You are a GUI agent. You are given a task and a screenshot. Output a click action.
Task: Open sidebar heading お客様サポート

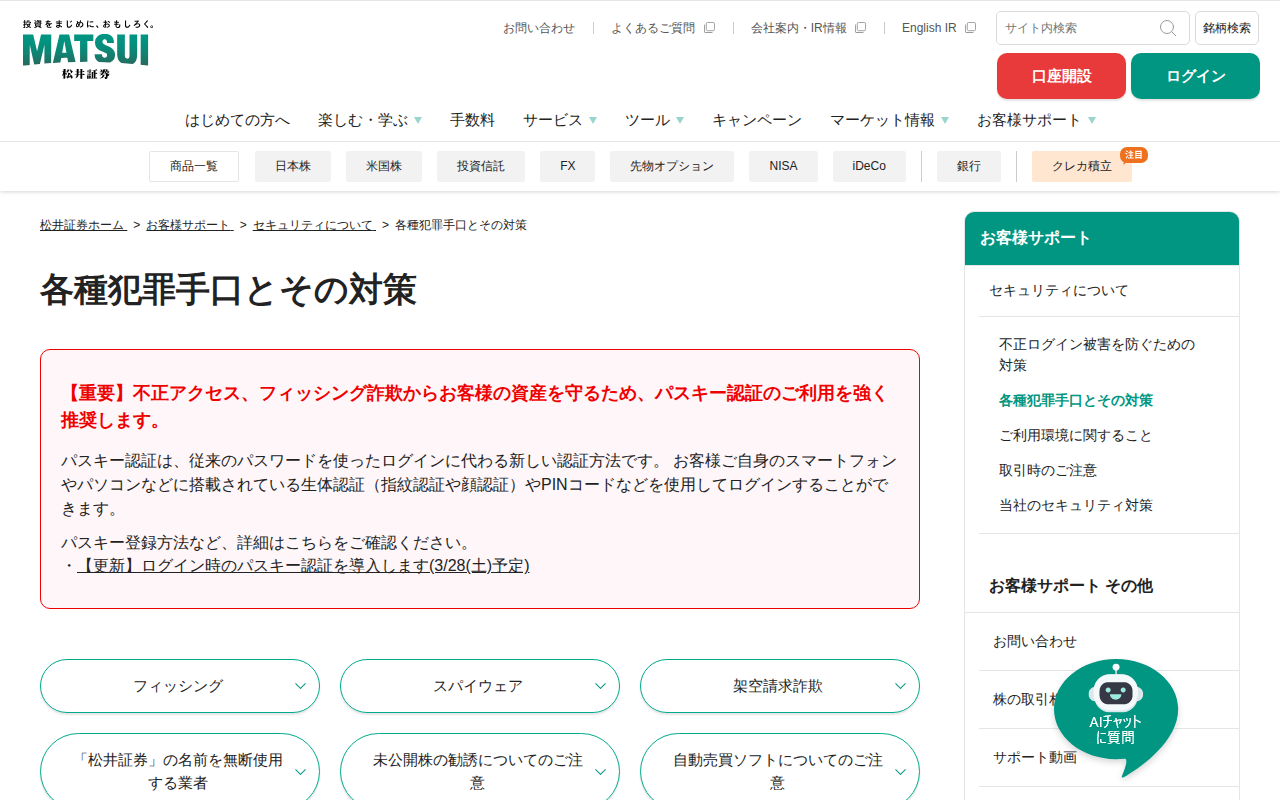[x=1102, y=238]
